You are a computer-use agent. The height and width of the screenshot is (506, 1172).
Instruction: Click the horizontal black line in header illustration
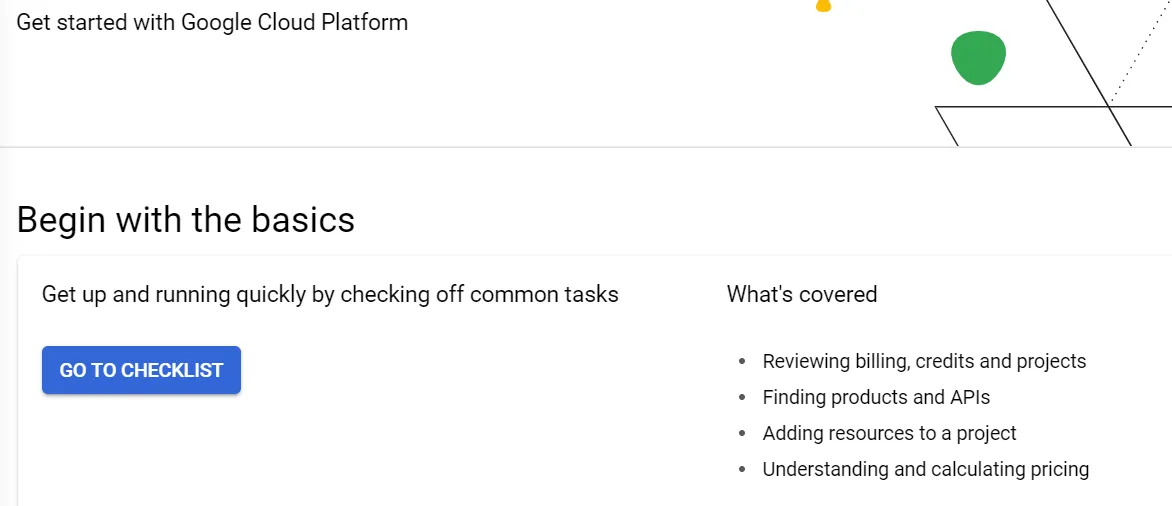point(1053,107)
